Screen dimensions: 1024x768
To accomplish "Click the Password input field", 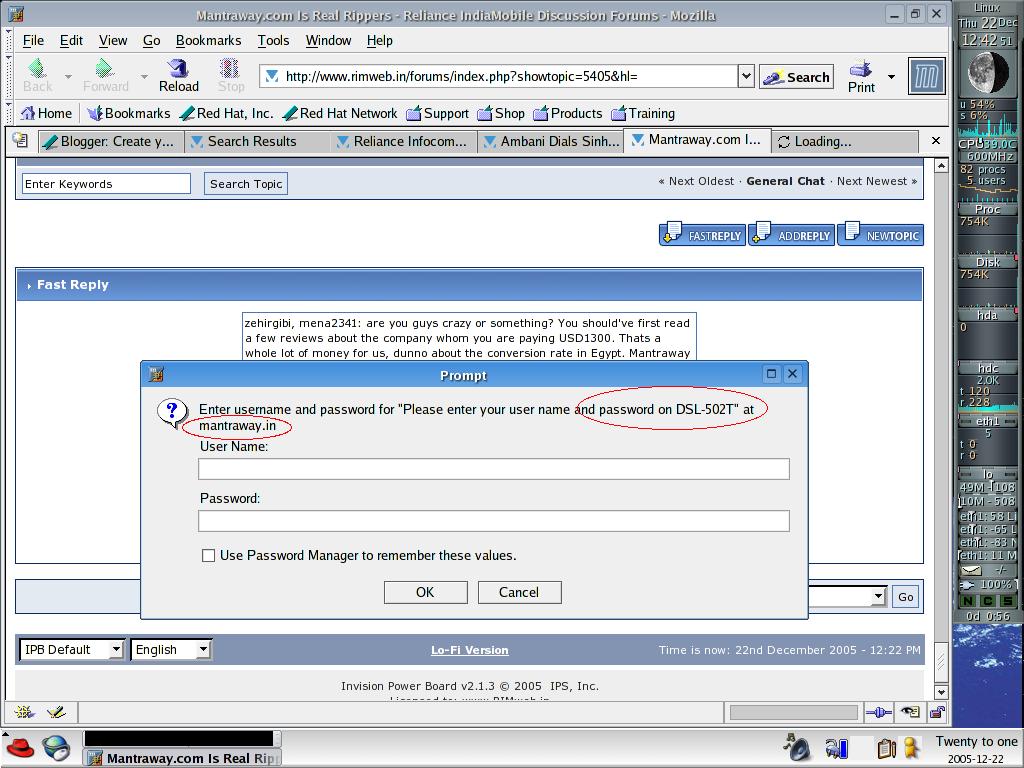I will [494, 521].
